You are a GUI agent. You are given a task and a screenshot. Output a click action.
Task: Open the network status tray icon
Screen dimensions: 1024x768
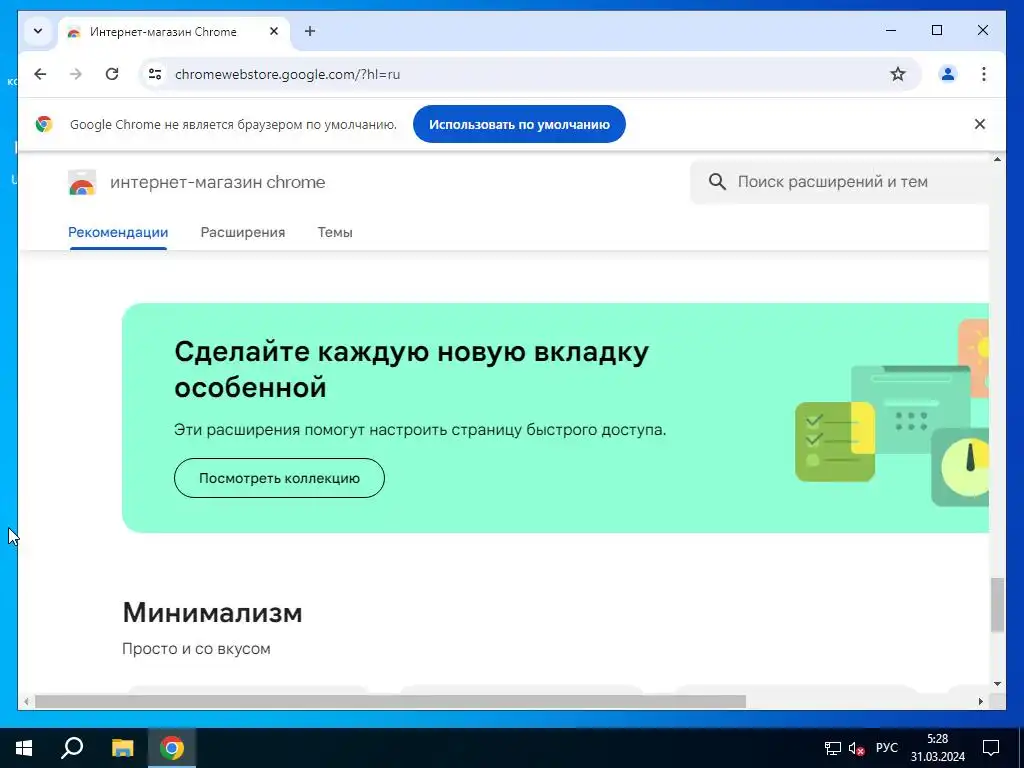[833, 748]
